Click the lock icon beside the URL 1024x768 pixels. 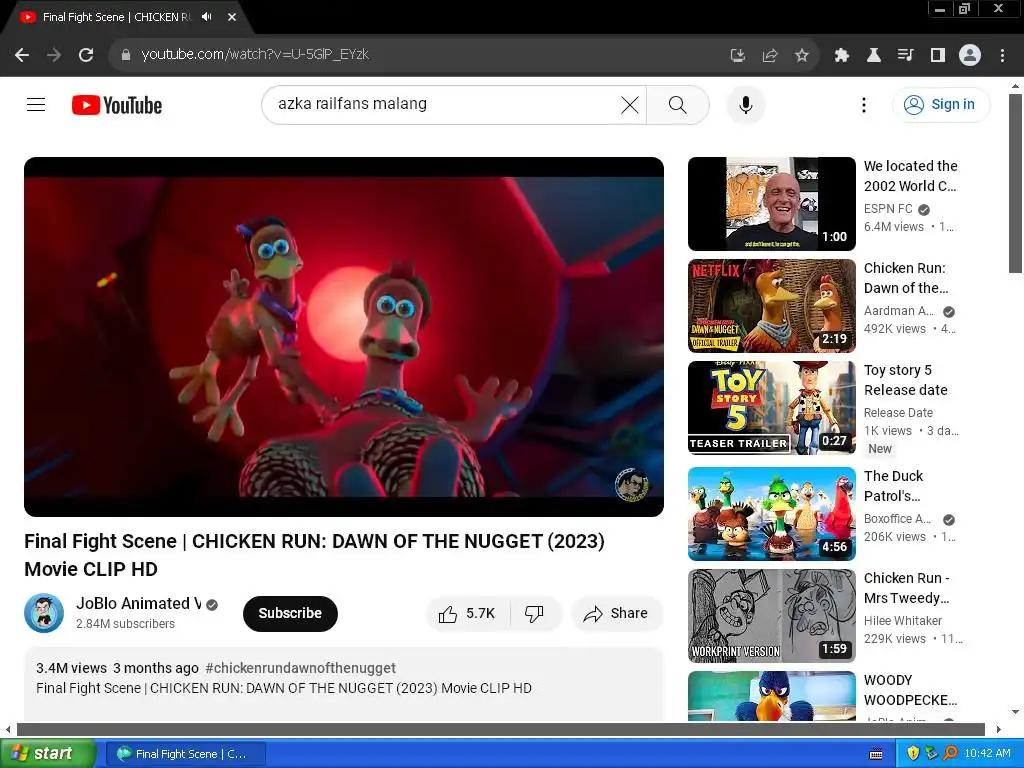coord(125,55)
